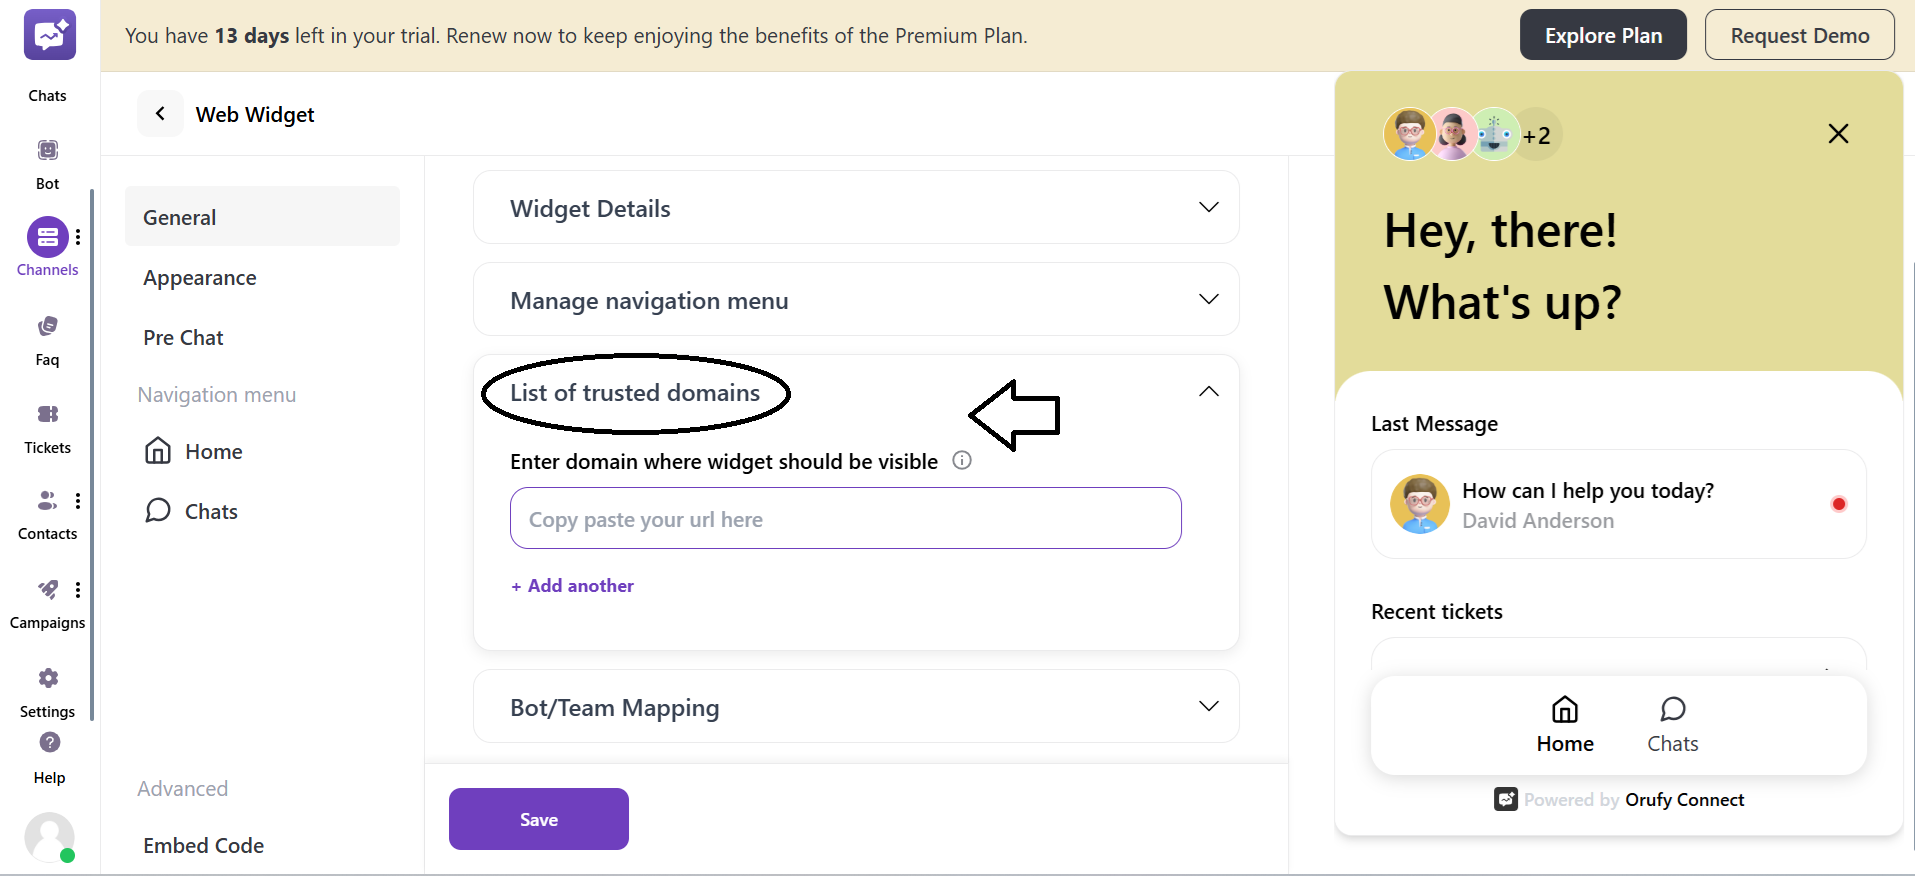Viewport: 1919px width, 876px height.
Task: Click the back arrow beside Web Widget
Action: click(160, 114)
